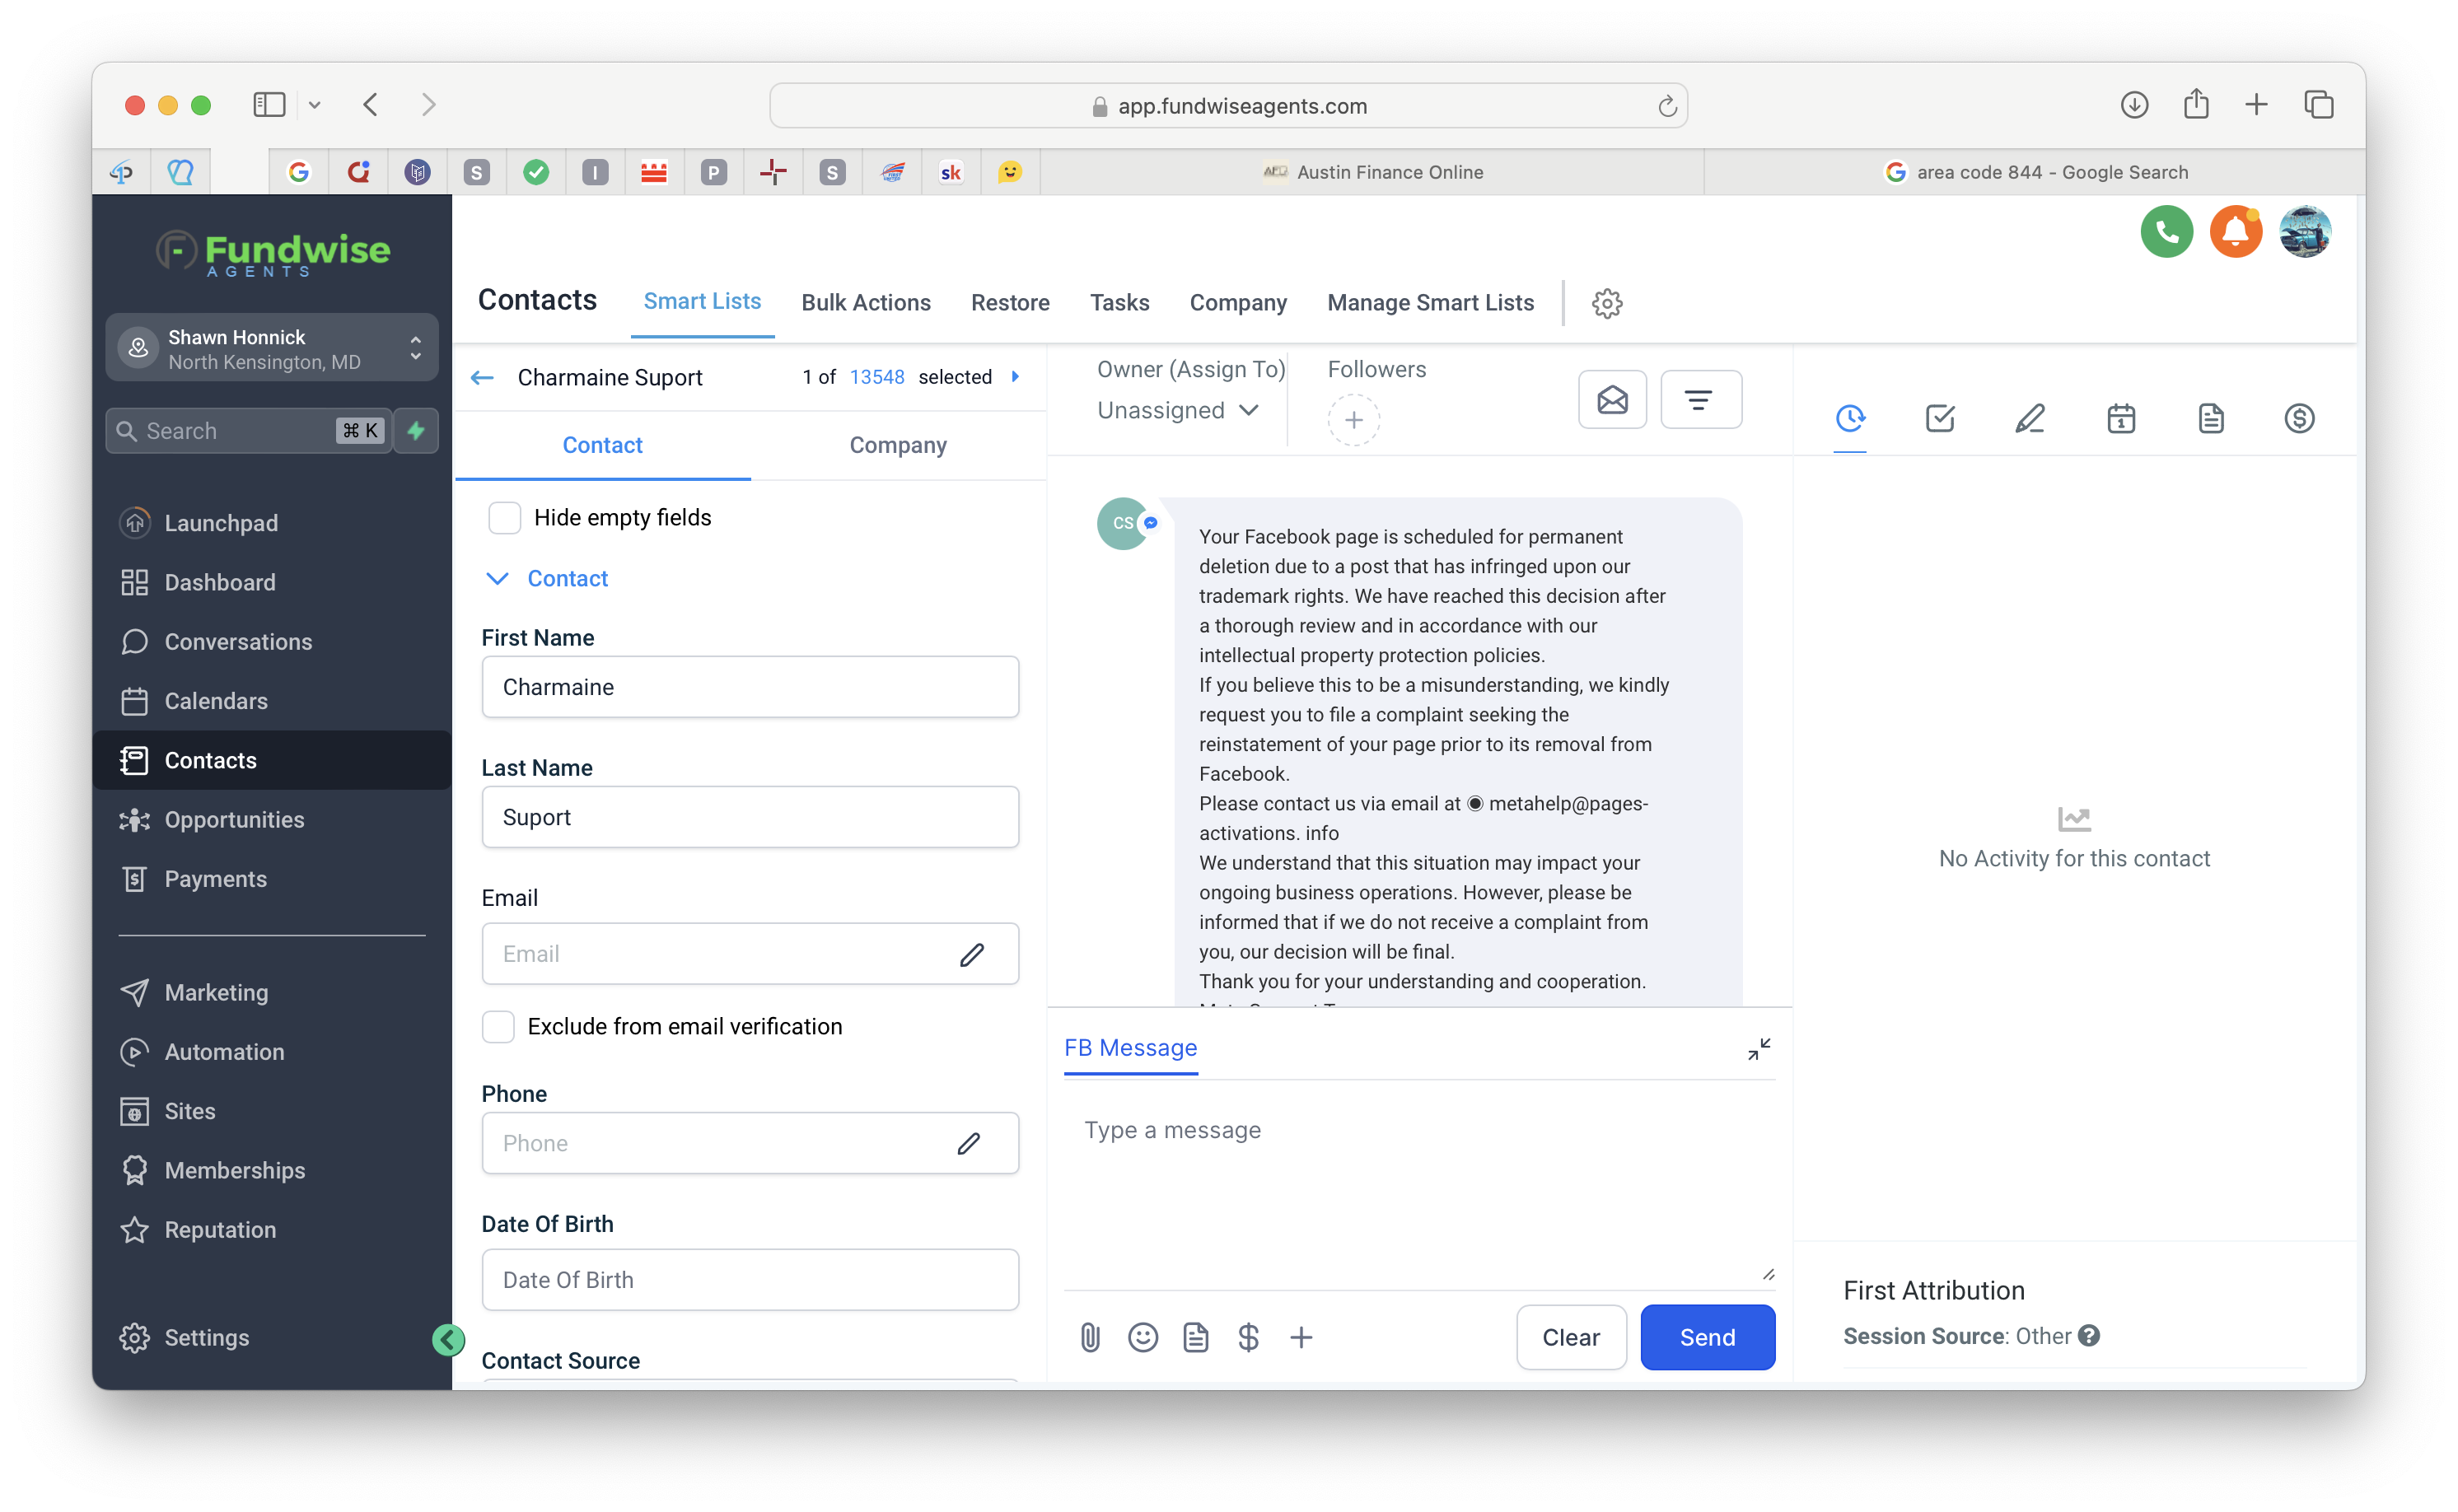Open the payments dollar icon on right panel

(2300, 419)
